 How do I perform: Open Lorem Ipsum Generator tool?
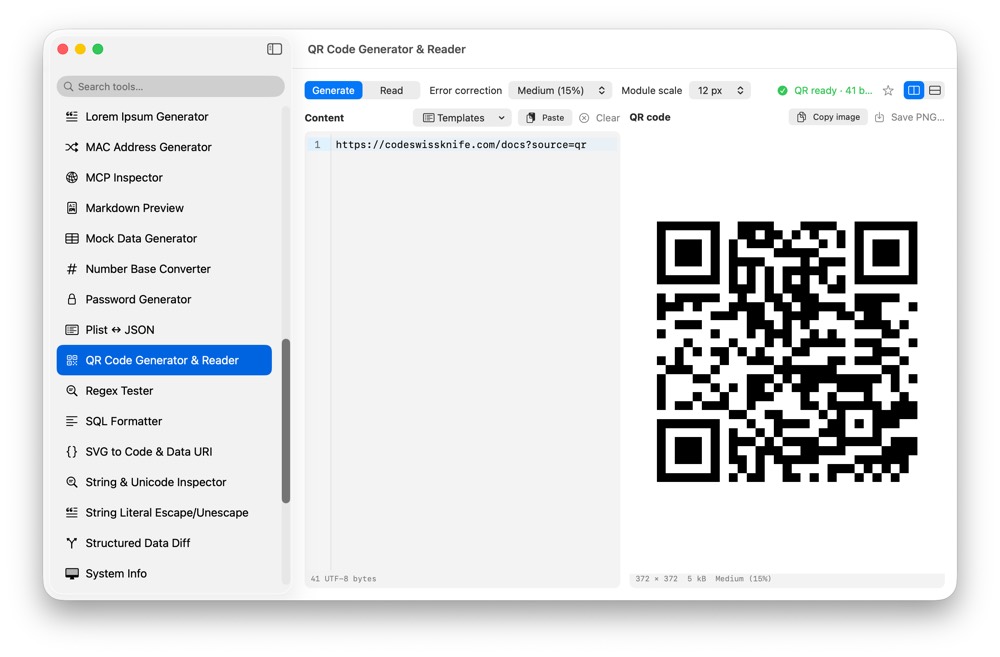coord(165,117)
